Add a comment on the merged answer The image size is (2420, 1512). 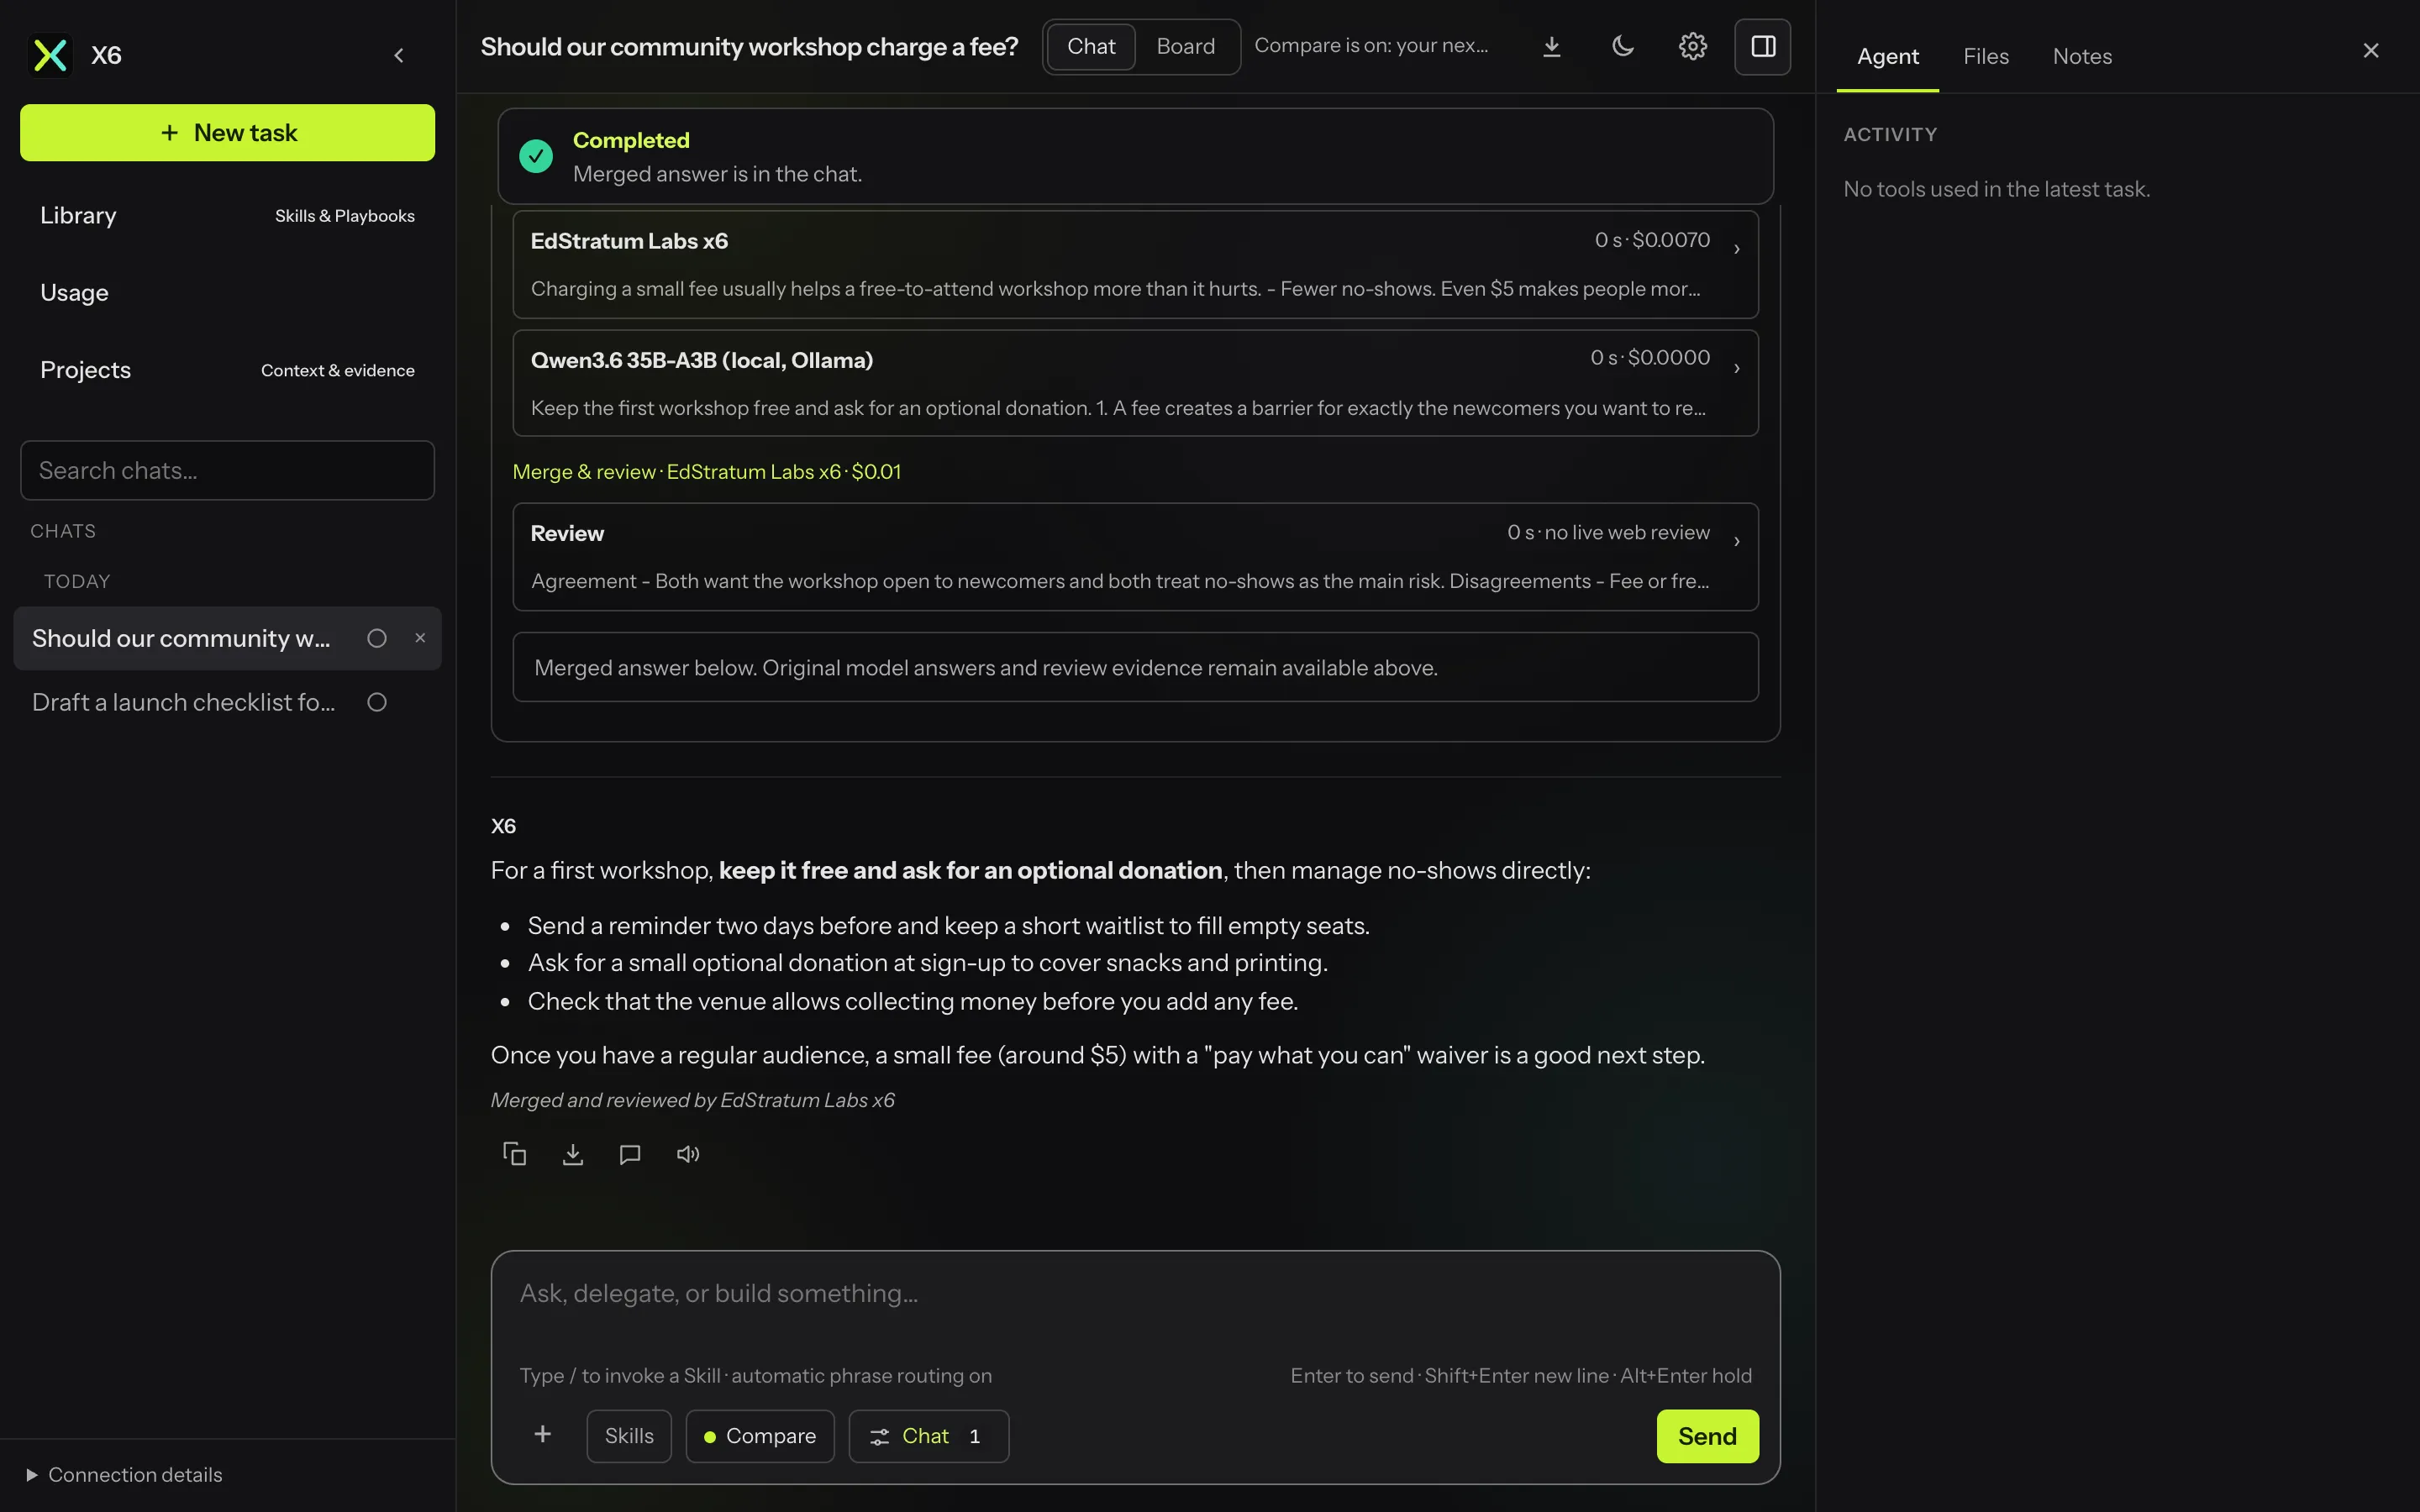point(630,1154)
